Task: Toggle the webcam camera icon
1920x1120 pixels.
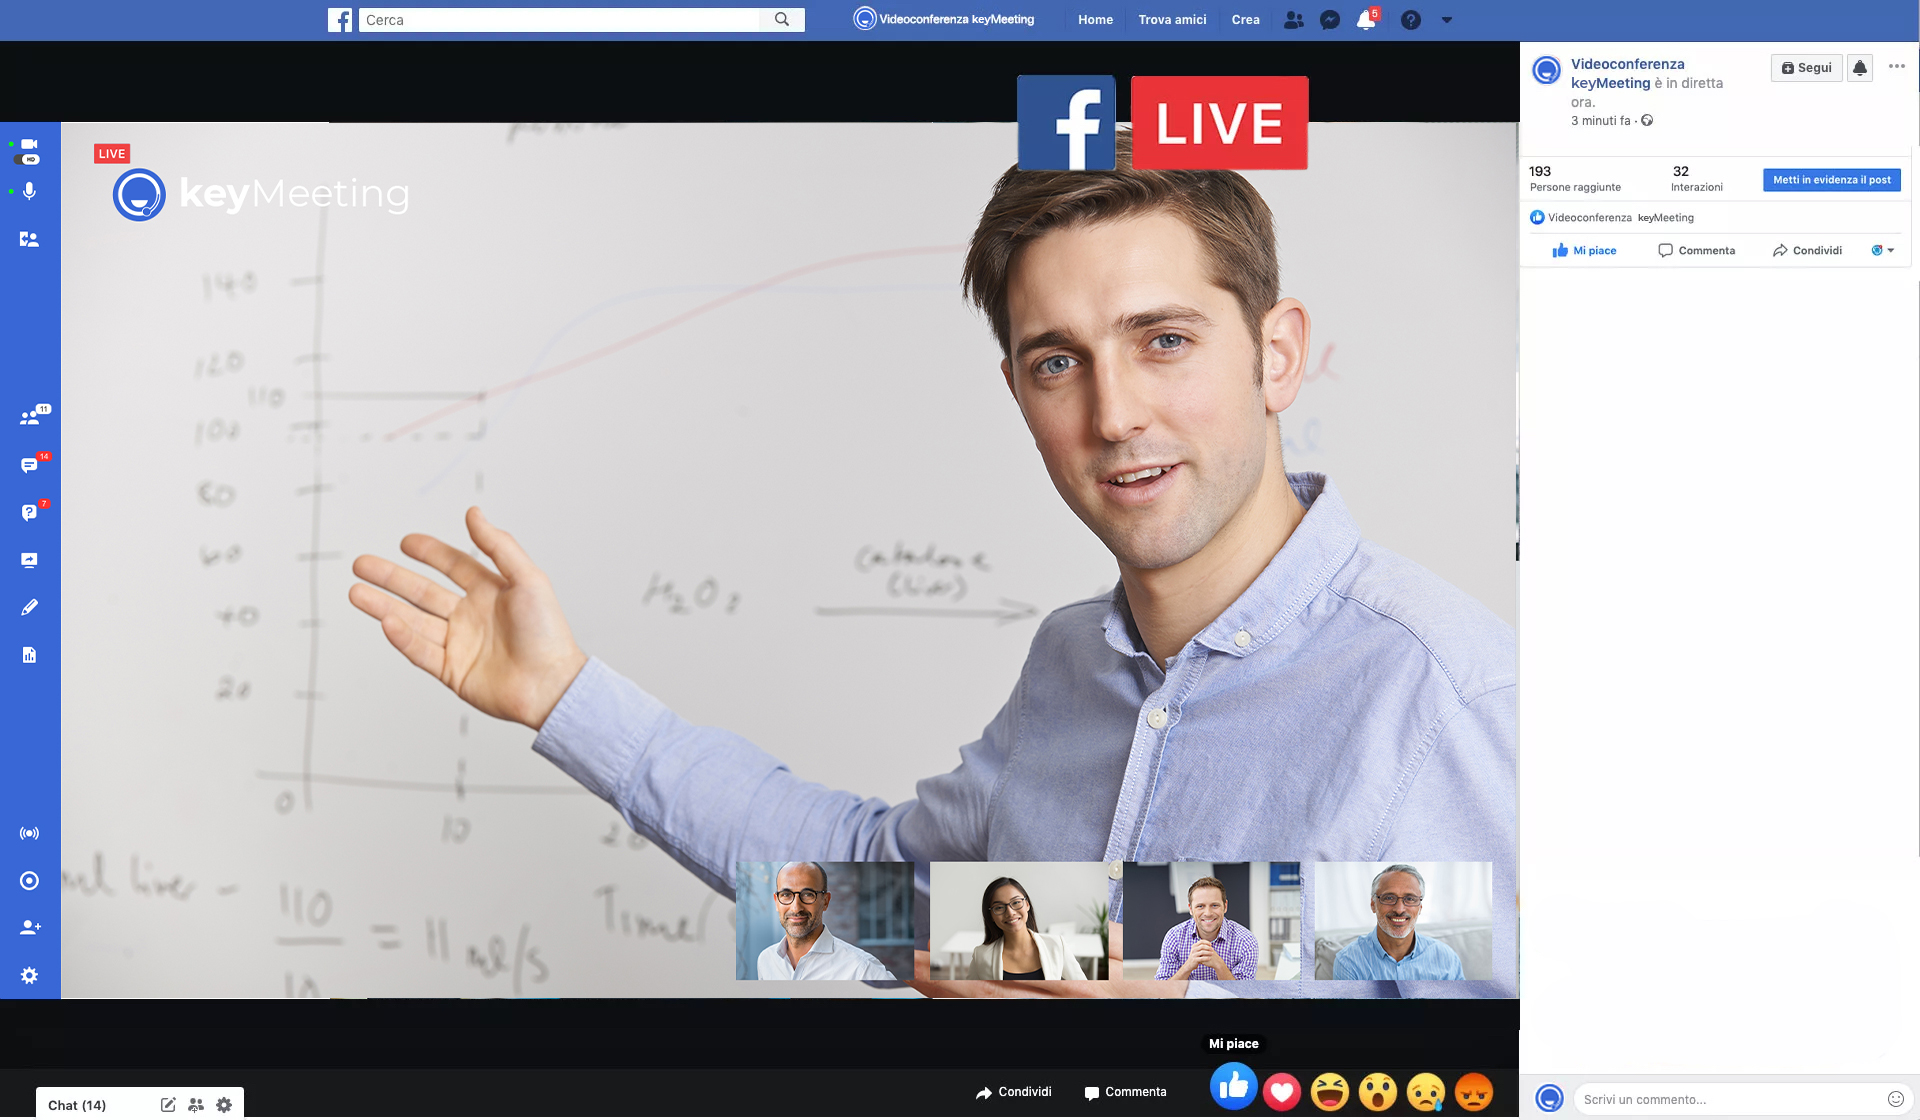Action: [x=29, y=144]
